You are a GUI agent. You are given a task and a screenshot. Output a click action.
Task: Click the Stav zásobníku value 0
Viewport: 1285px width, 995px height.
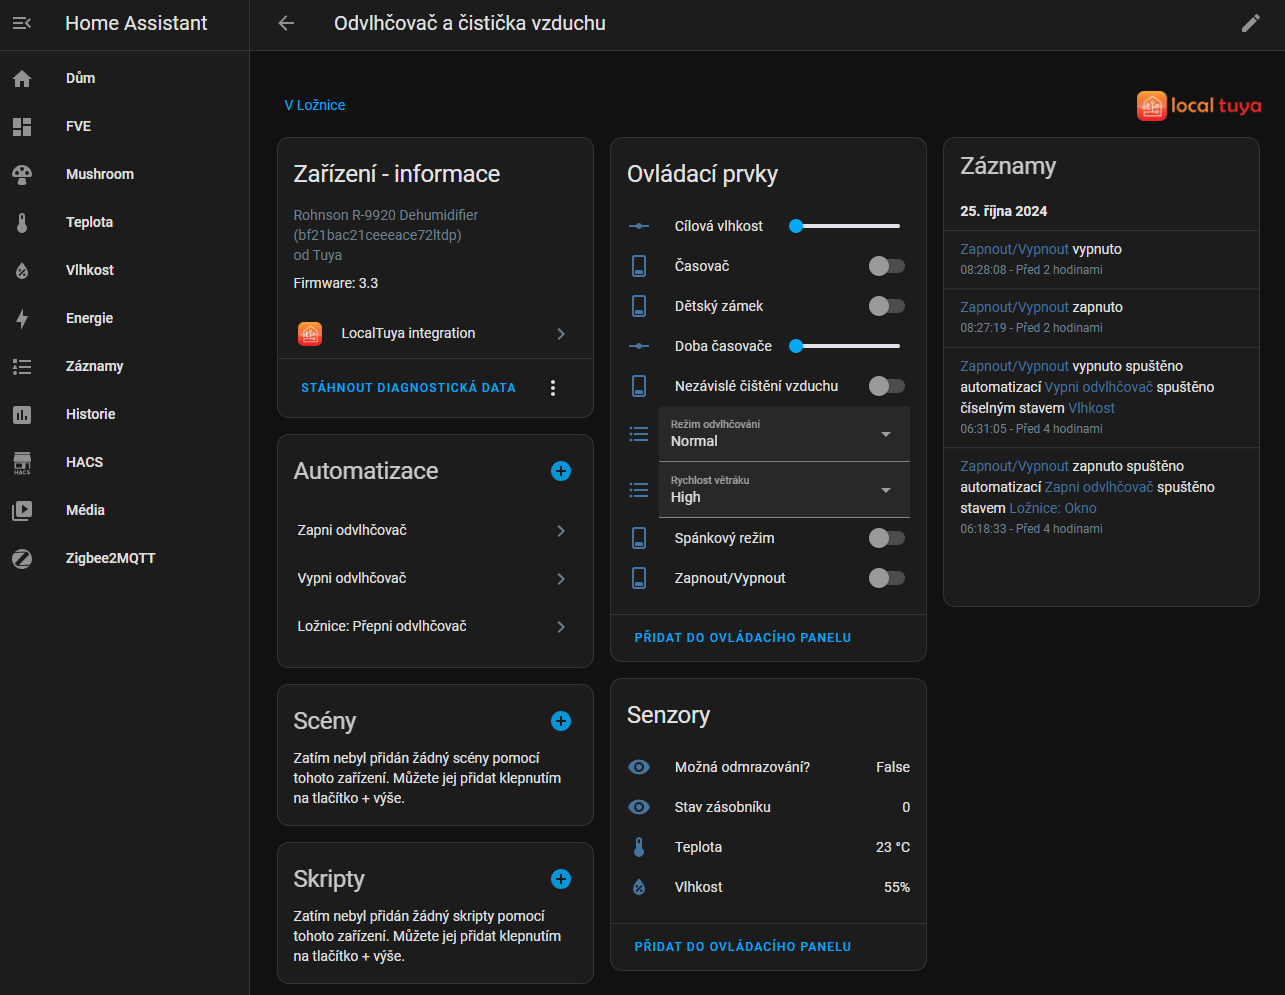click(x=906, y=807)
